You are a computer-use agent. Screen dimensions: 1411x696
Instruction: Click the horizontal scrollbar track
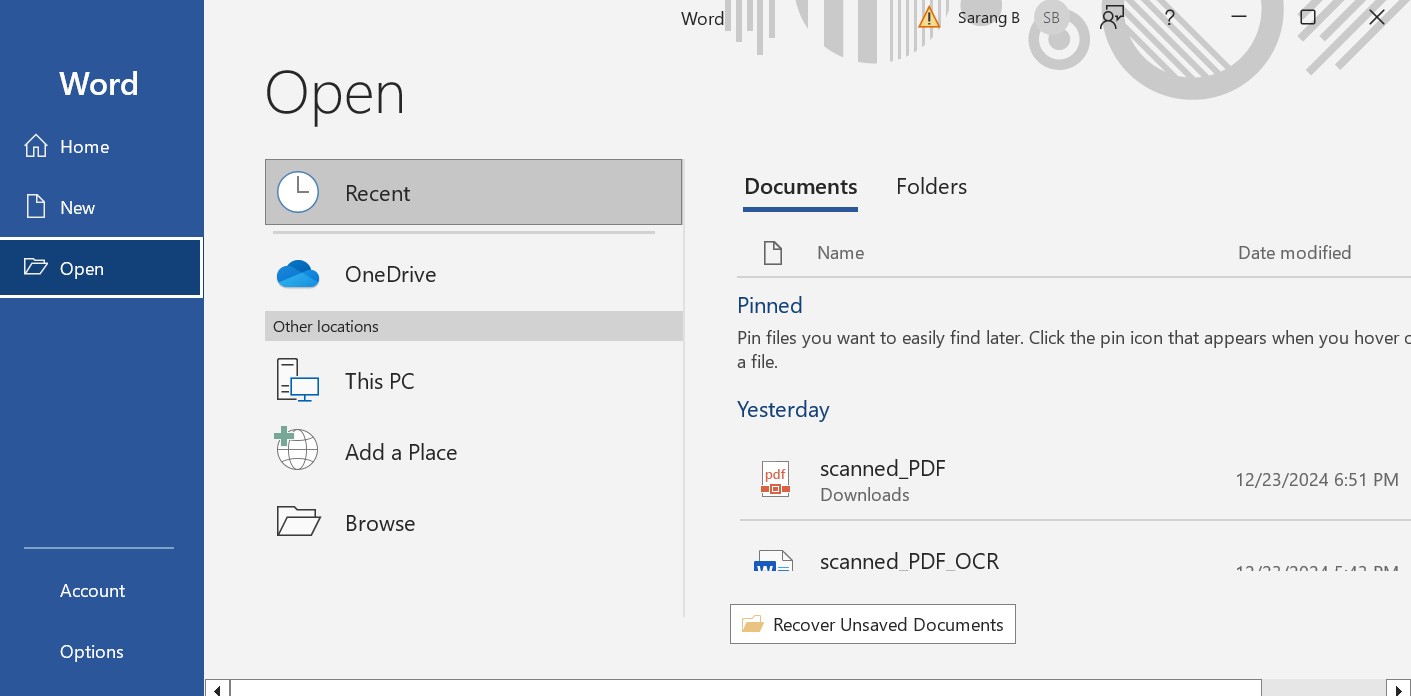coord(1323,688)
